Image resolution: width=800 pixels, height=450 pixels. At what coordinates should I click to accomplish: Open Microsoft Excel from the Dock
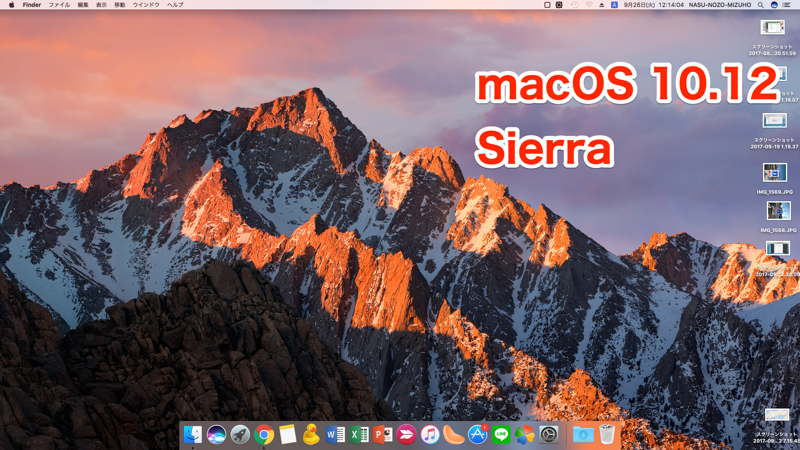[x=359, y=435]
